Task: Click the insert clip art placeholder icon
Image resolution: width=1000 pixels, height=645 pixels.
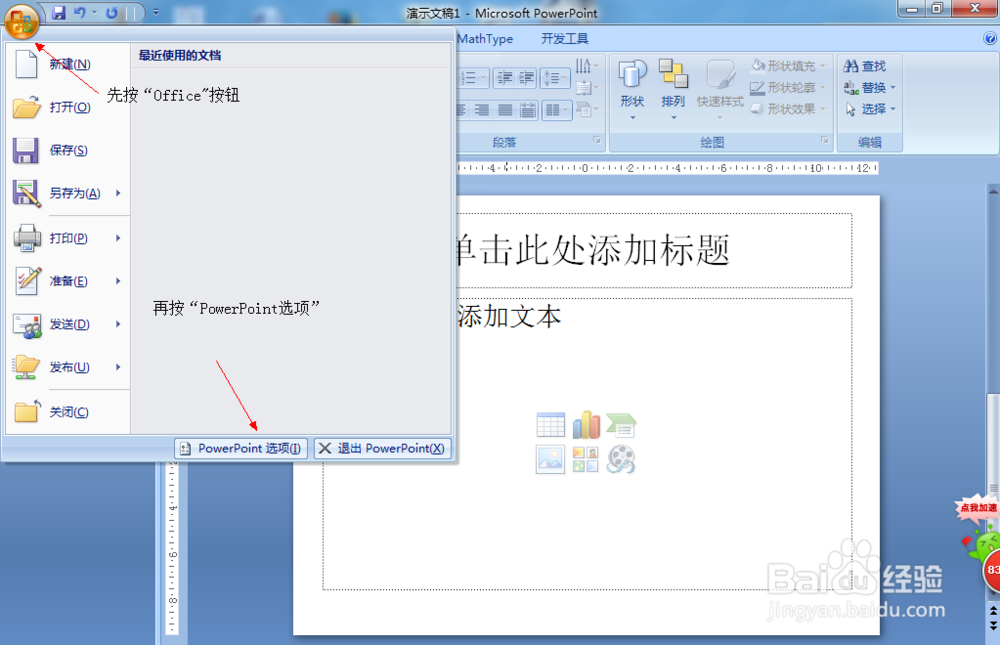Action: pos(586,459)
